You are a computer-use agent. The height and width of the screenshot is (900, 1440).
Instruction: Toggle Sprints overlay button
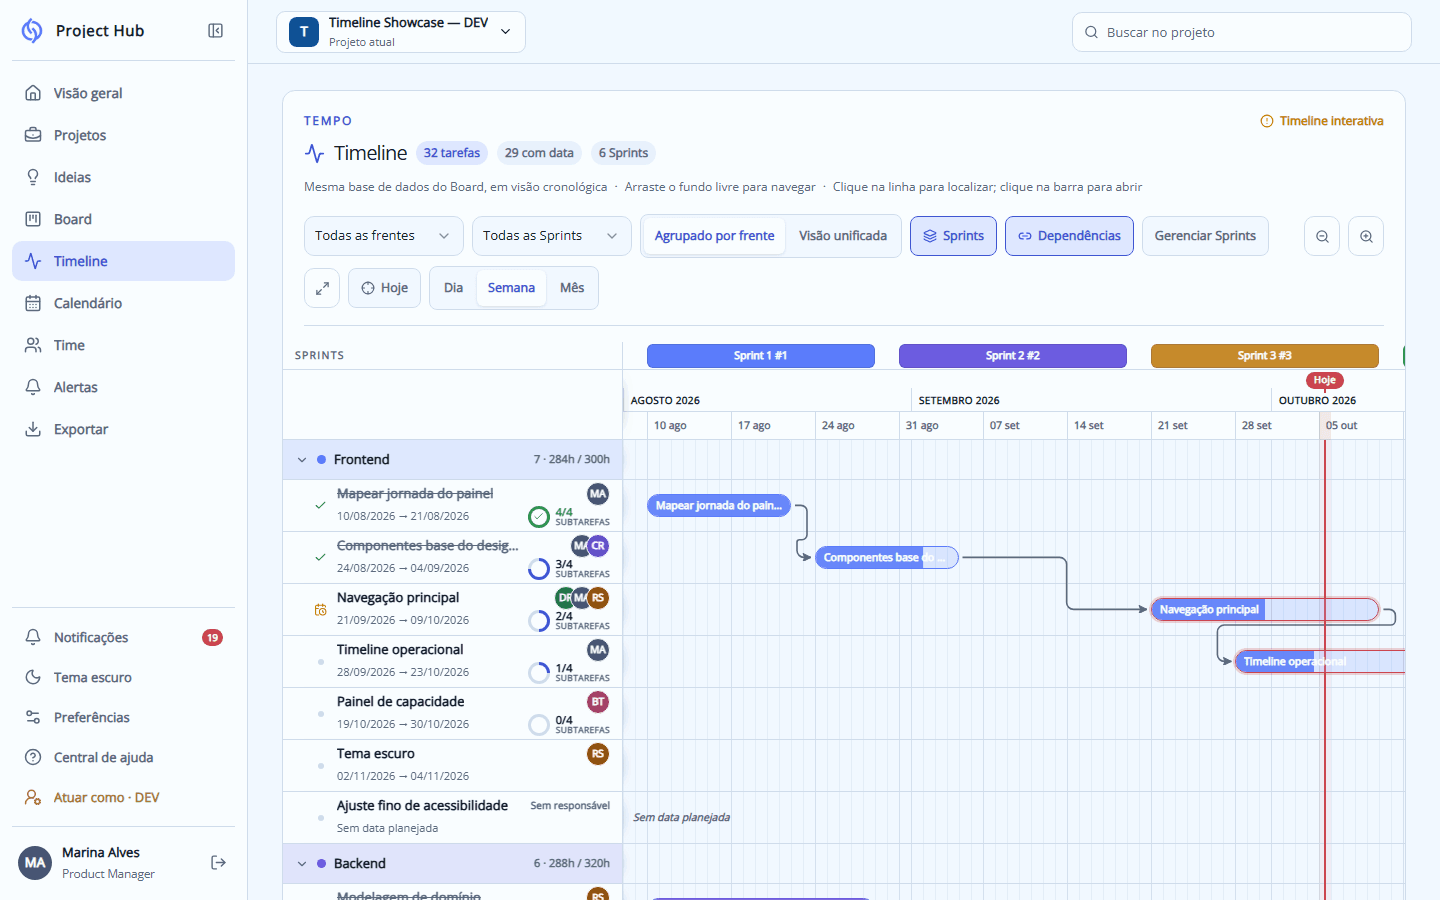(x=953, y=236)
